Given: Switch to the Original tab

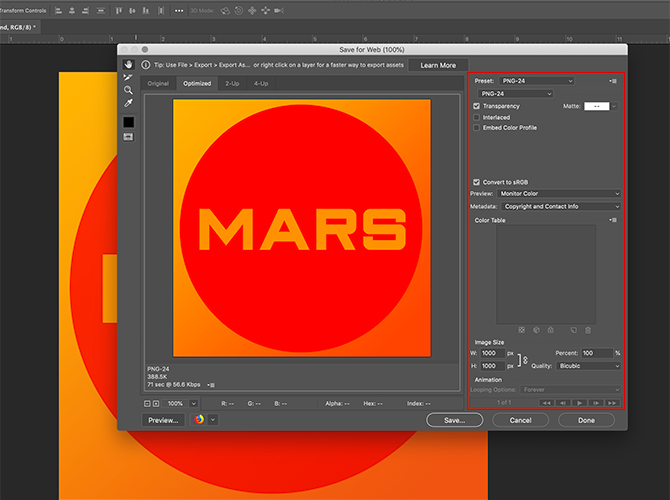Looking at the screenshot, I should tap(158, 83).
